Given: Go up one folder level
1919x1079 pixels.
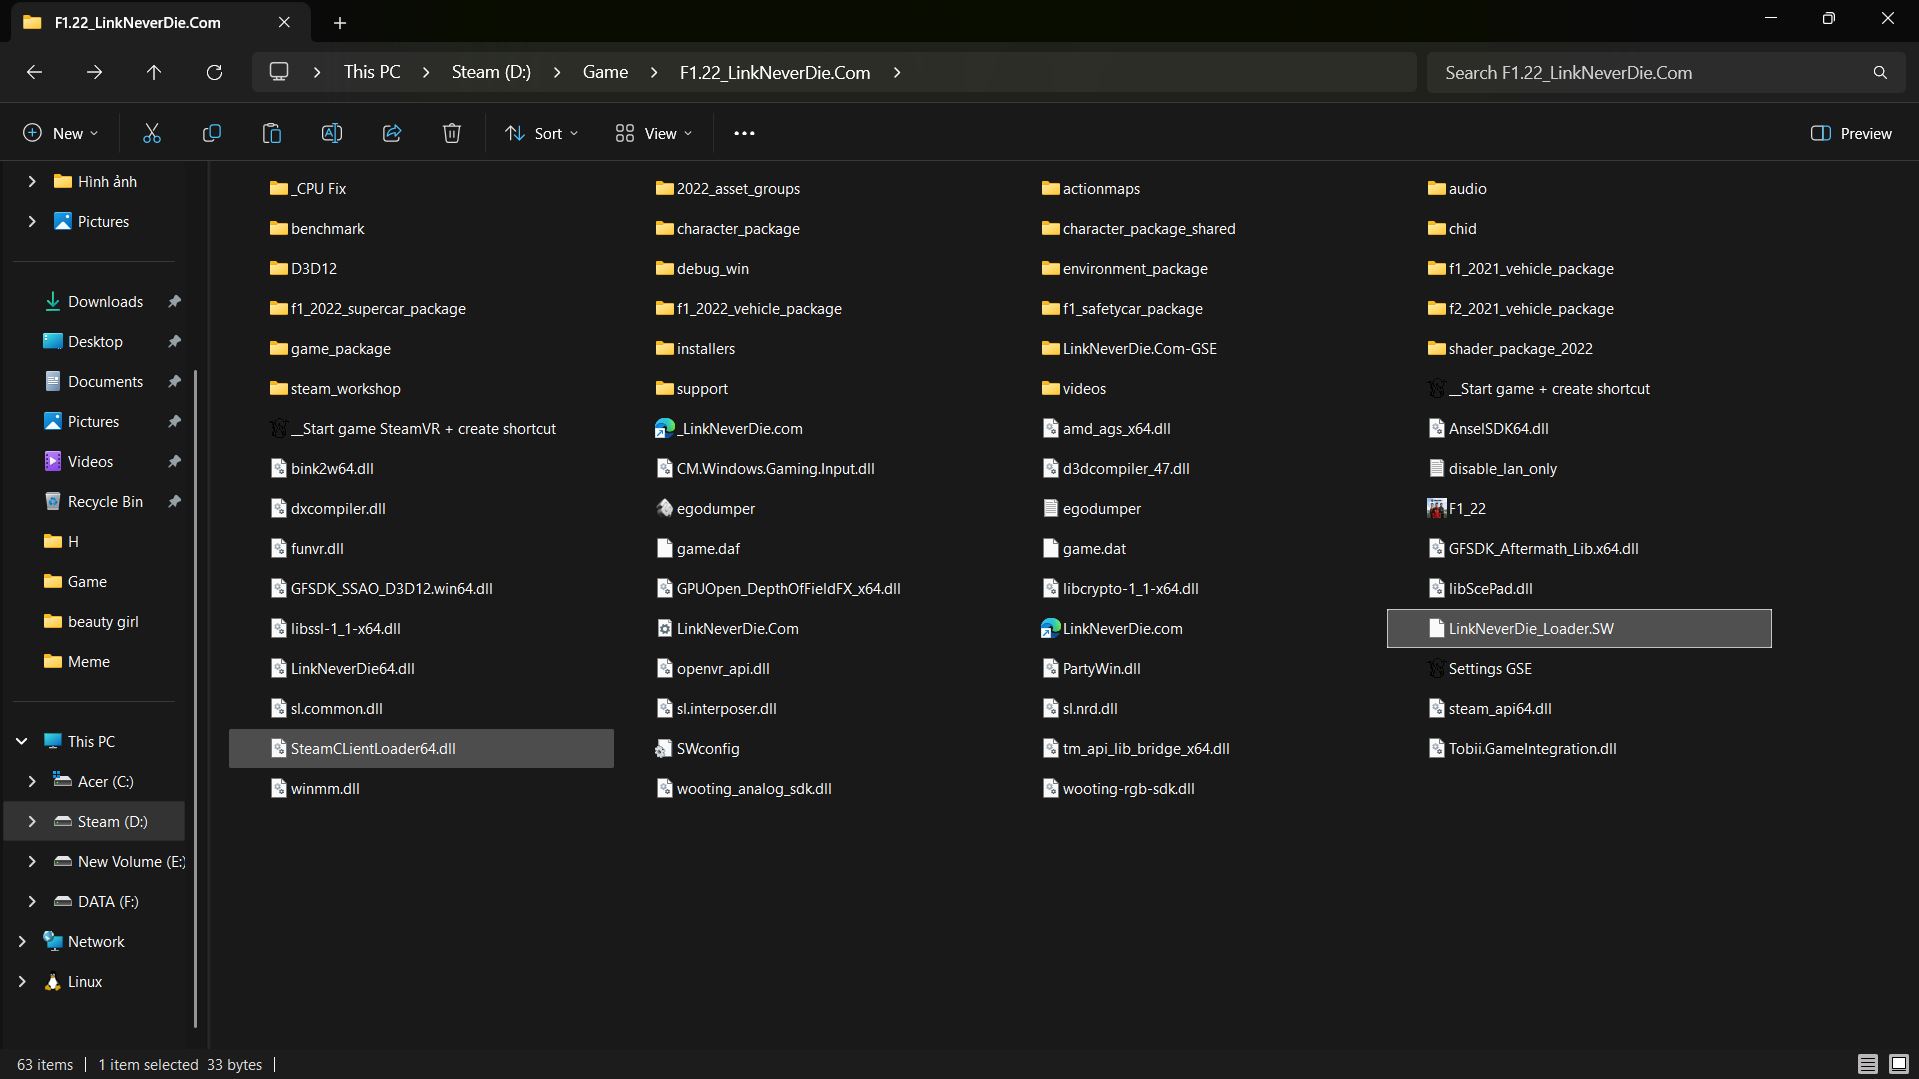Looking at the screenshot, I should pyautogui.click(x=154, y=72).
